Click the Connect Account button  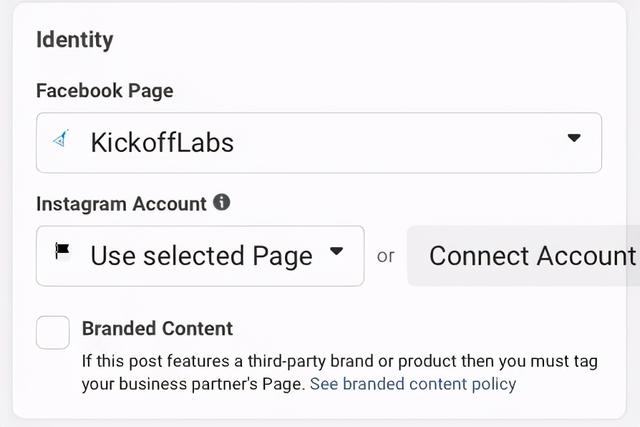[524, 256]
